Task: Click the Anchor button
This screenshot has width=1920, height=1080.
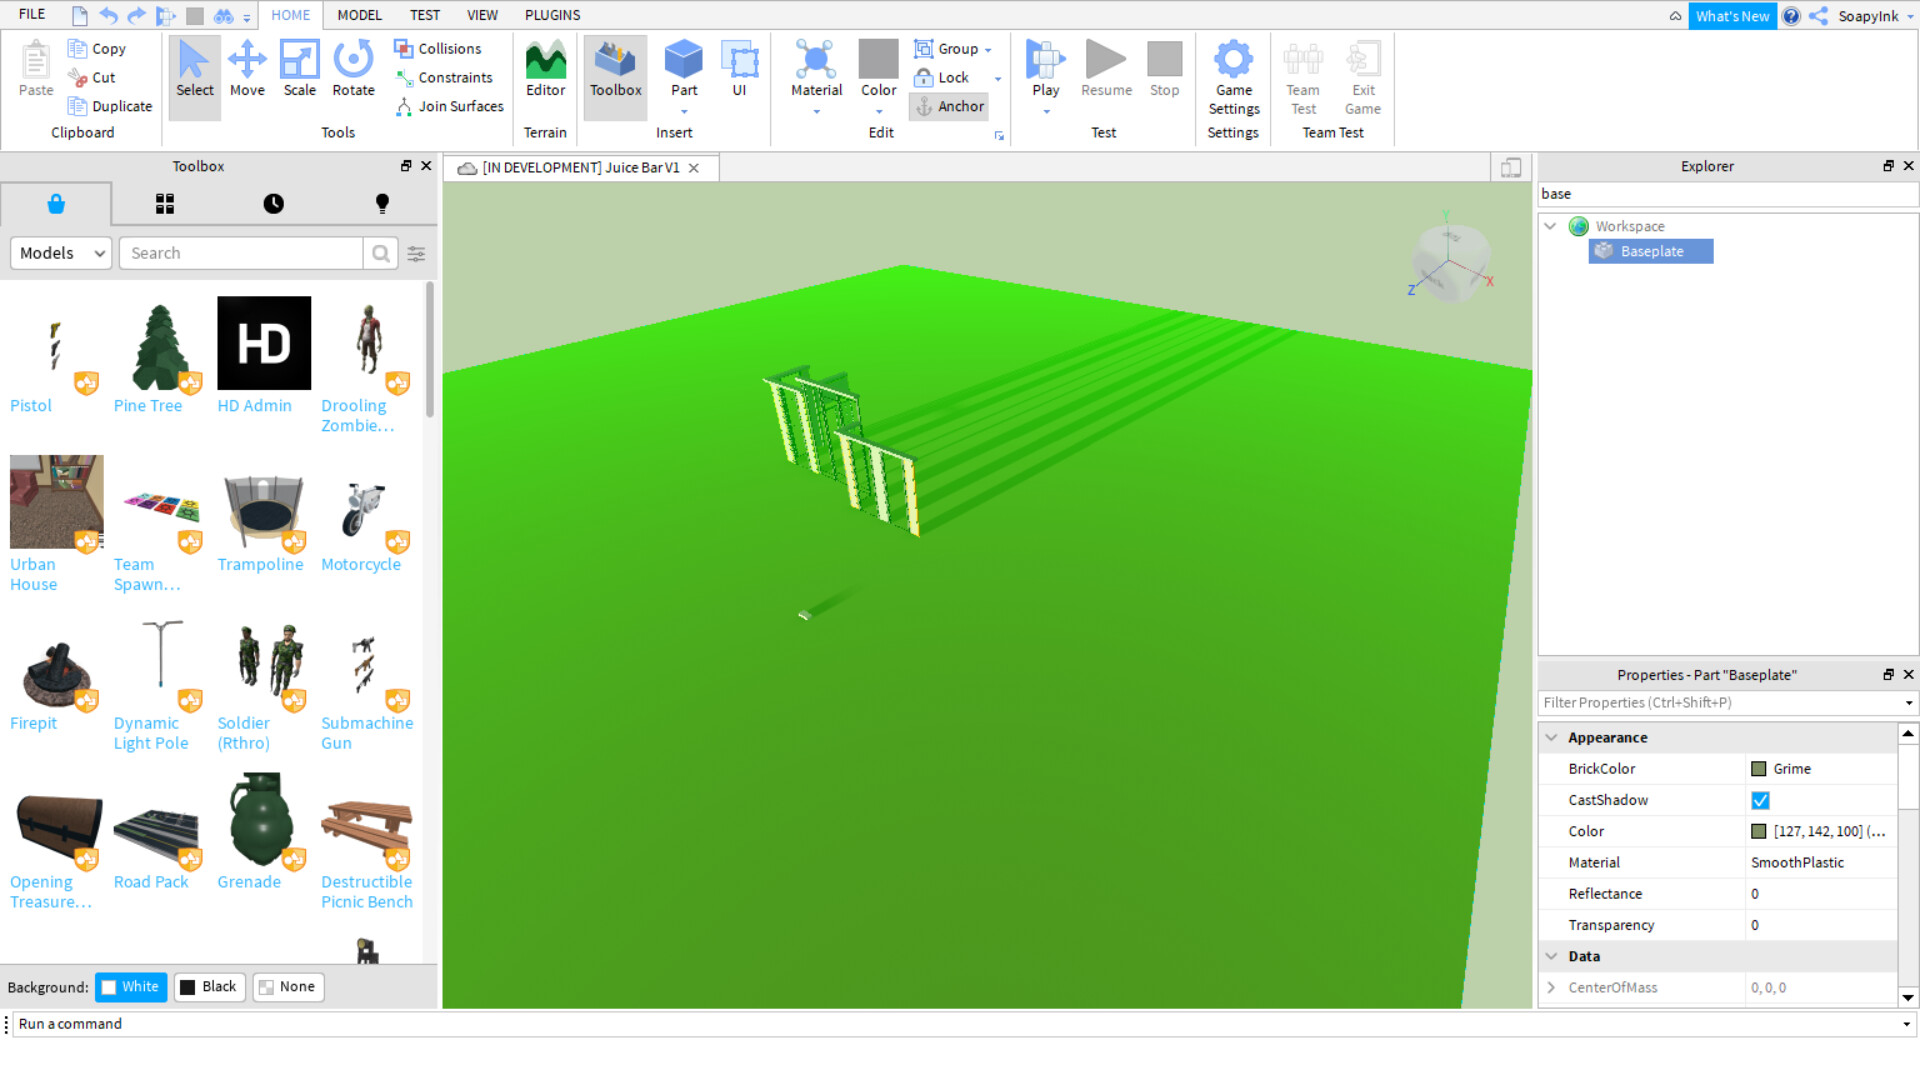Action: click(949, 106)
